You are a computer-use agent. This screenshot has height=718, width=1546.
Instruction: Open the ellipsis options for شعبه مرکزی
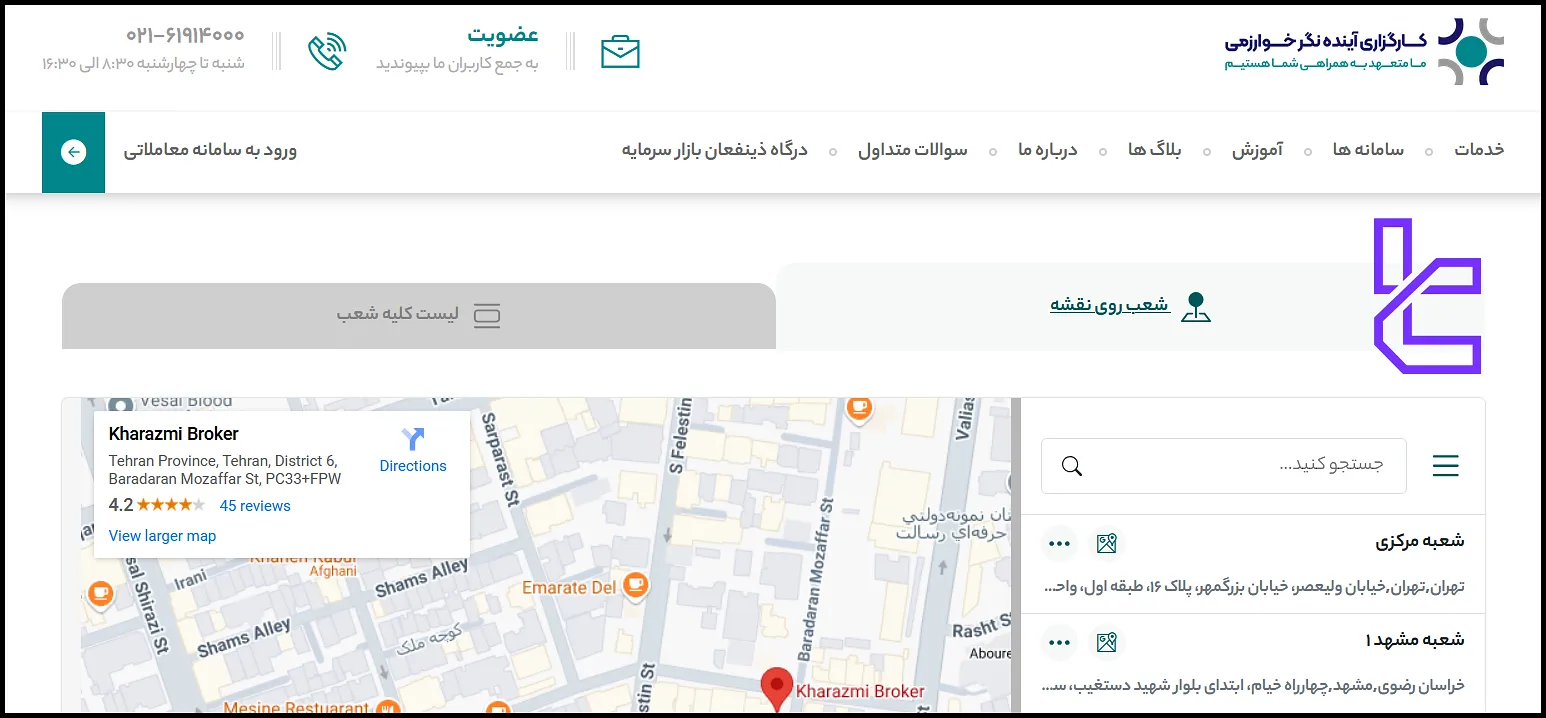(1059, 543)
